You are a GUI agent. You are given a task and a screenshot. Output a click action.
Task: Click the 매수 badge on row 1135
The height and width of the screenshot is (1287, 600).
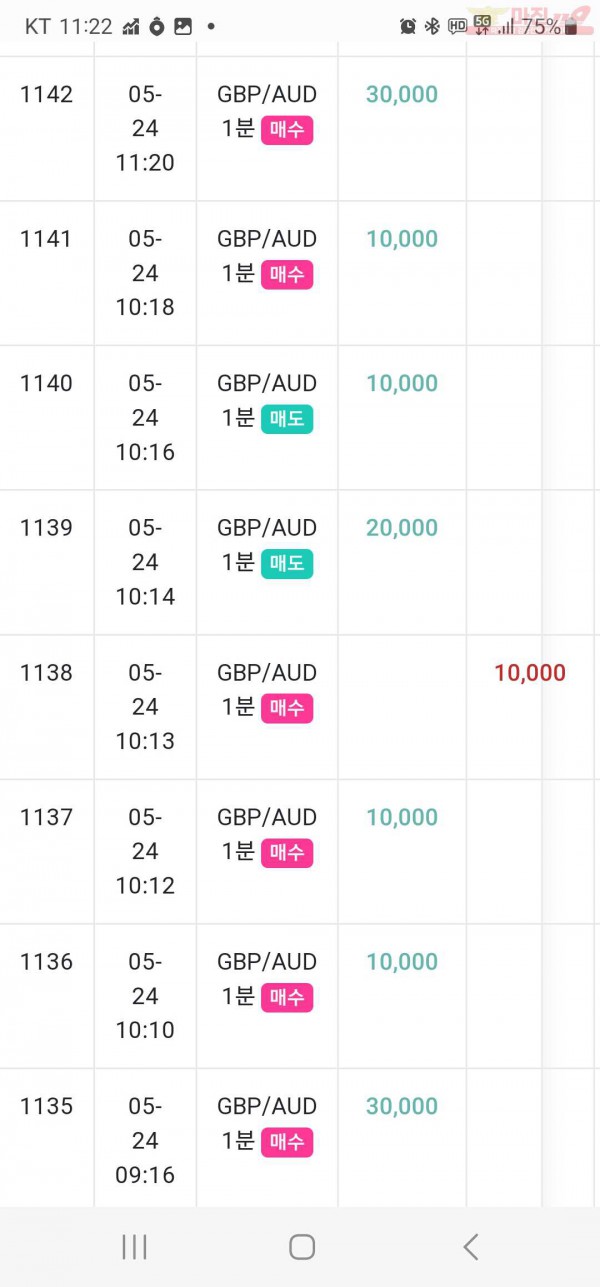(287, 1142)
